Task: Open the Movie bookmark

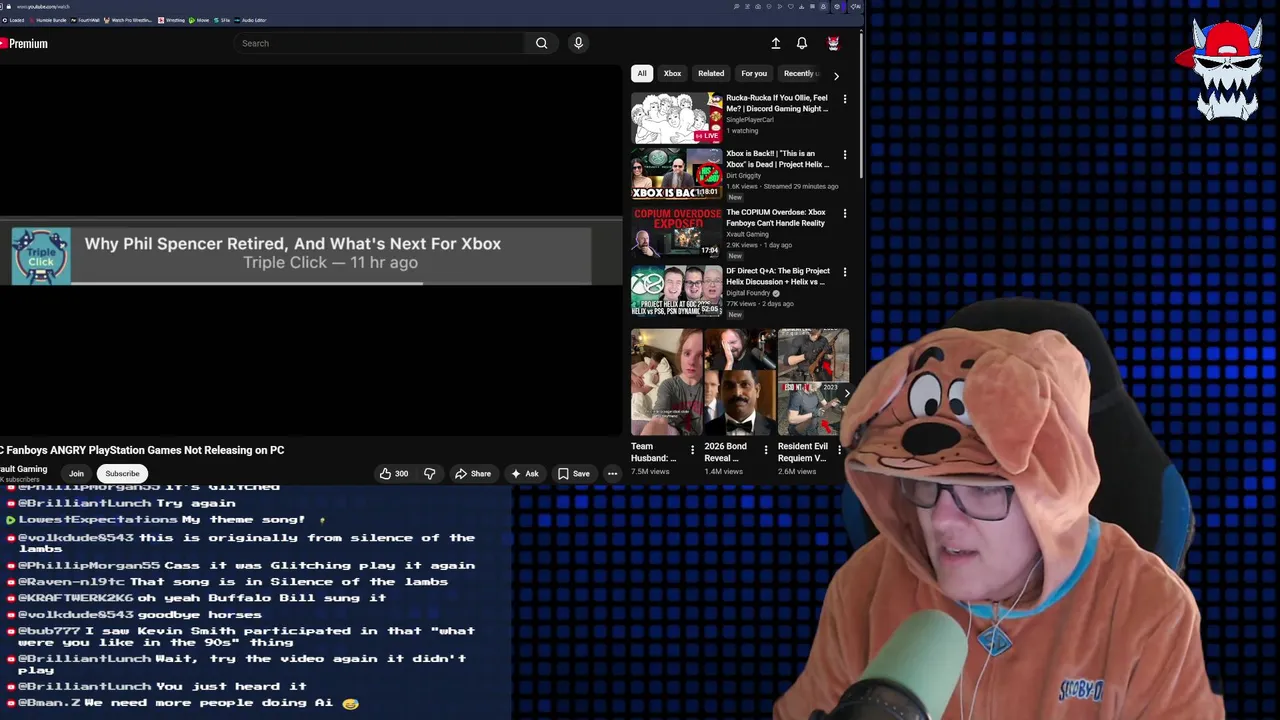Action: click(x=200, y=20)
